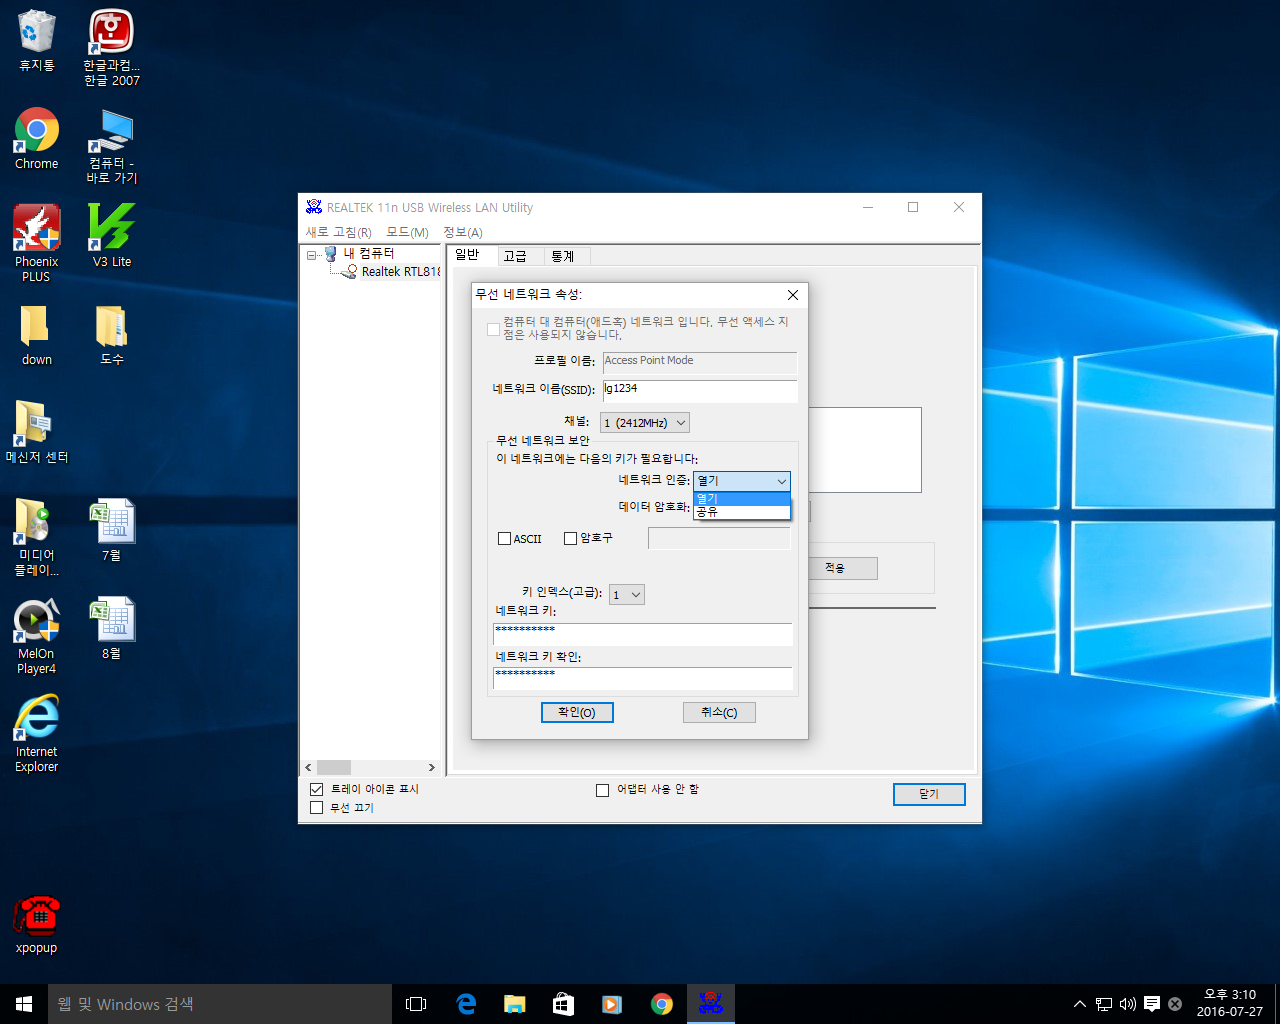1280x1024 pixels.
Task: Open the Recycle Bin desktop icon
Action: (x=37, y=40)
